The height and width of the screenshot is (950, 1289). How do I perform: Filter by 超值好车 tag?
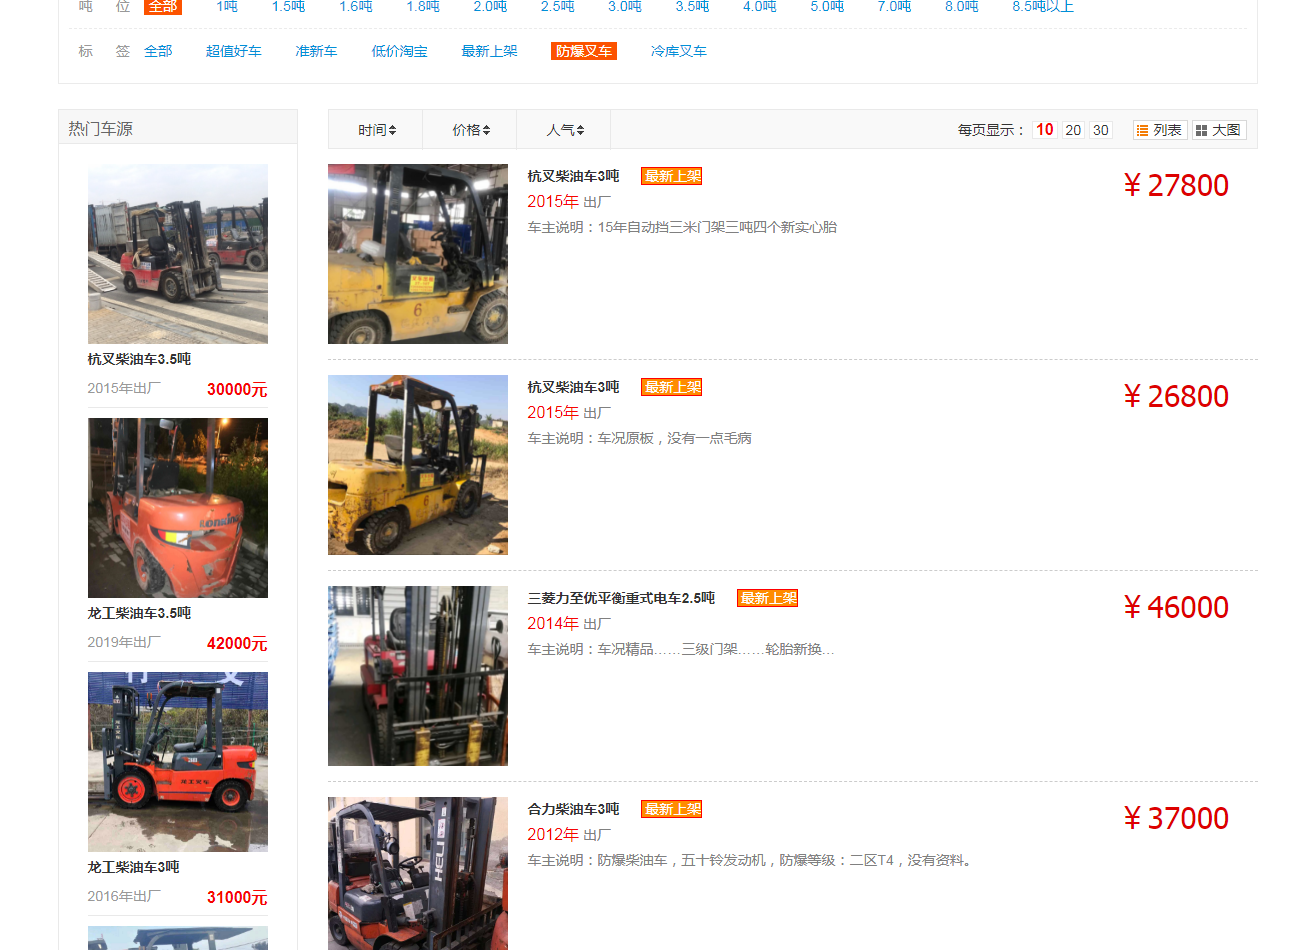[234, 51]
